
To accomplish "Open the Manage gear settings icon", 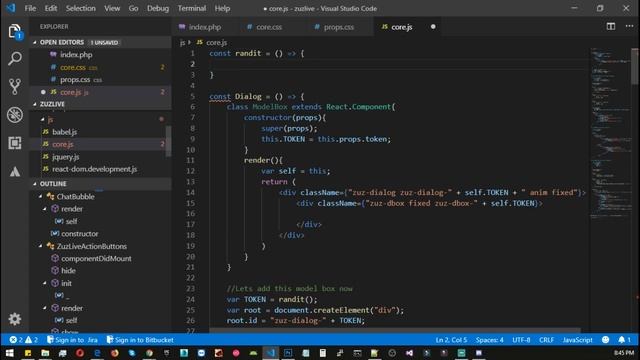I will (15, 319).
